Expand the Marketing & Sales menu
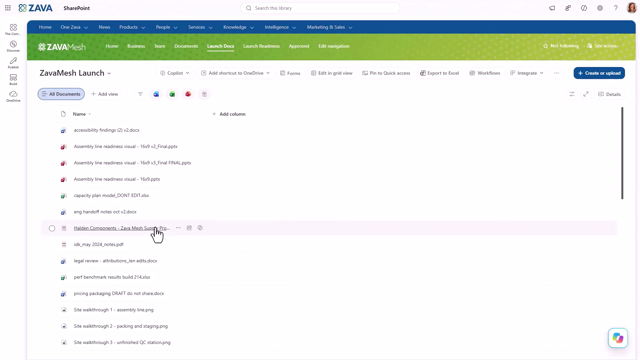640x360 pixels. [x=329, y=27]
